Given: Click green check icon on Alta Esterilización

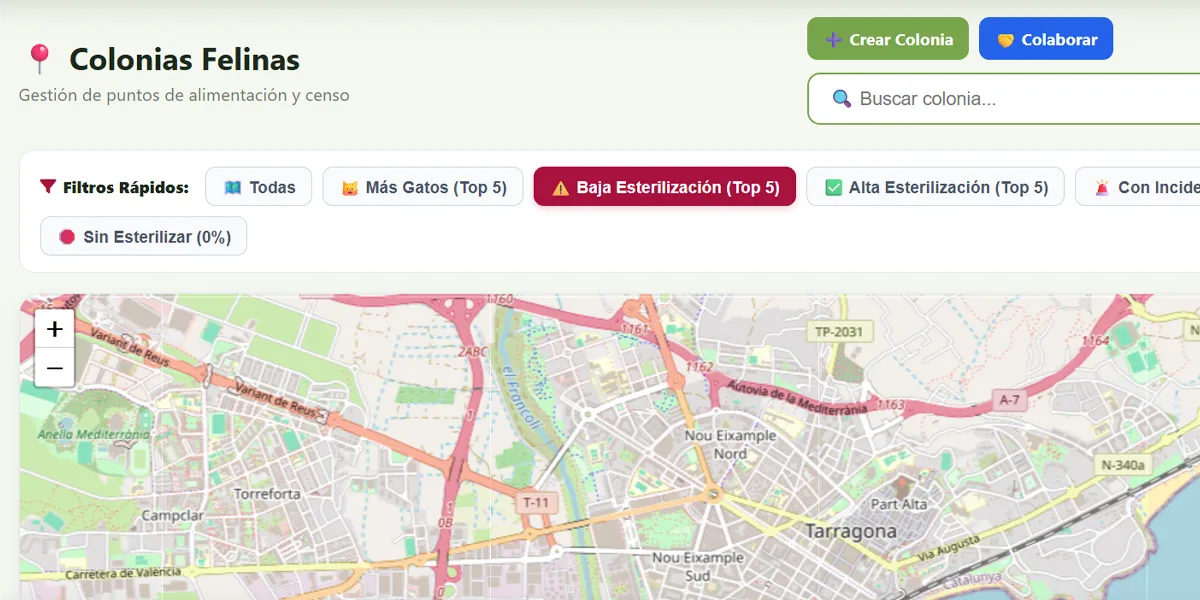Looking at the screenshot, I should pos(834,187).
